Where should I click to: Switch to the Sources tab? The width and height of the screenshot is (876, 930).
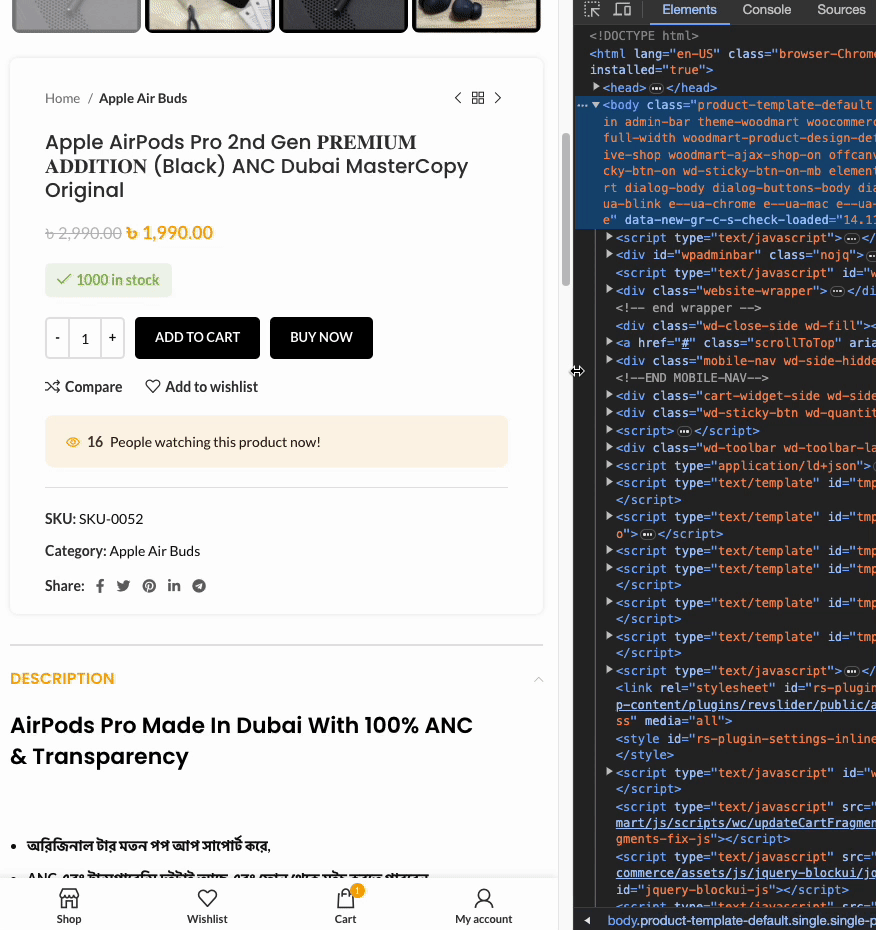tap(840, 10)
